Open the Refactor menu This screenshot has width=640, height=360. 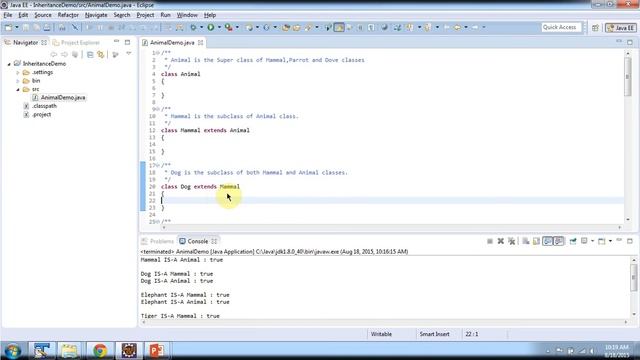tap(68, 15)
